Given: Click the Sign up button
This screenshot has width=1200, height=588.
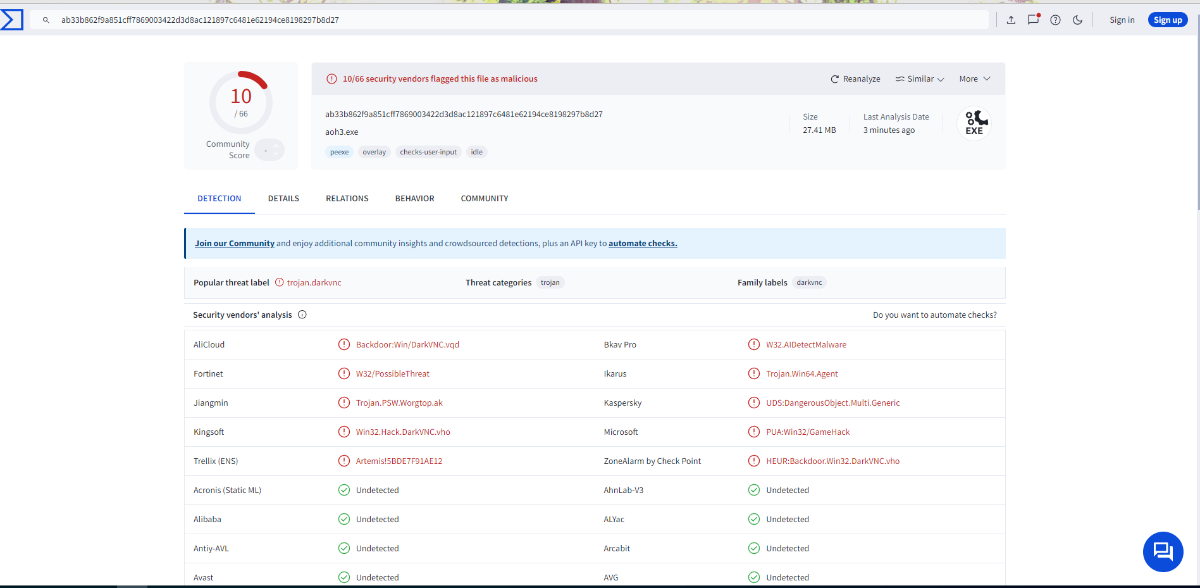Looking at the screenshot, I should [x=1167, y=20].
